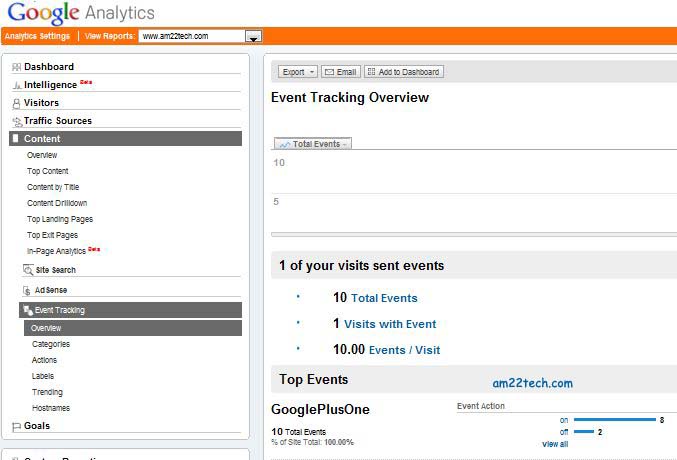
Task: Click the Google Analytics logo
Action: pos(81,13)
